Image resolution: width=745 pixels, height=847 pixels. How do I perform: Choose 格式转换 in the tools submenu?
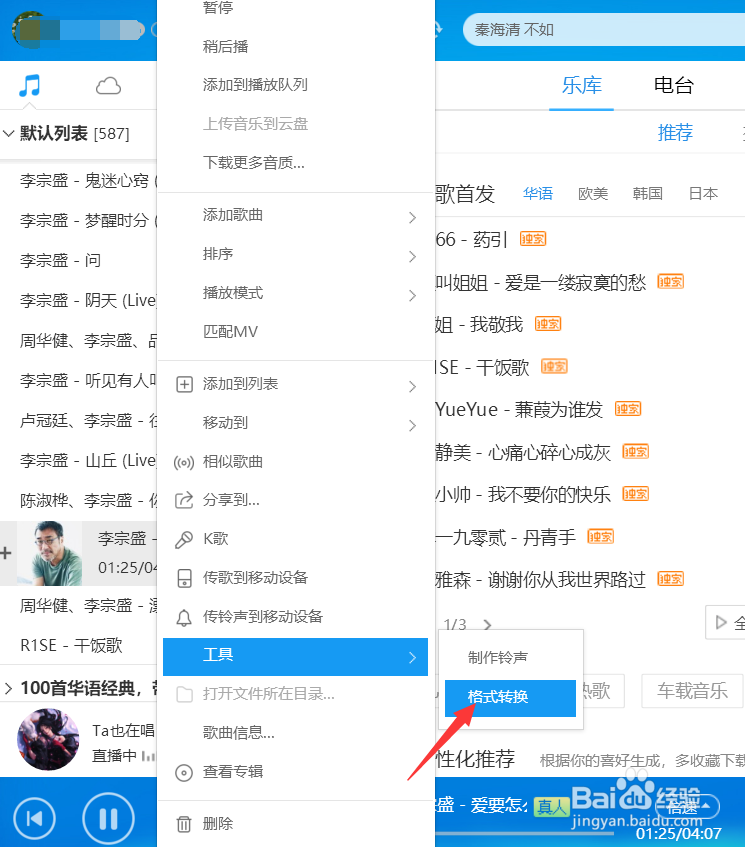[x=510, y=698]
